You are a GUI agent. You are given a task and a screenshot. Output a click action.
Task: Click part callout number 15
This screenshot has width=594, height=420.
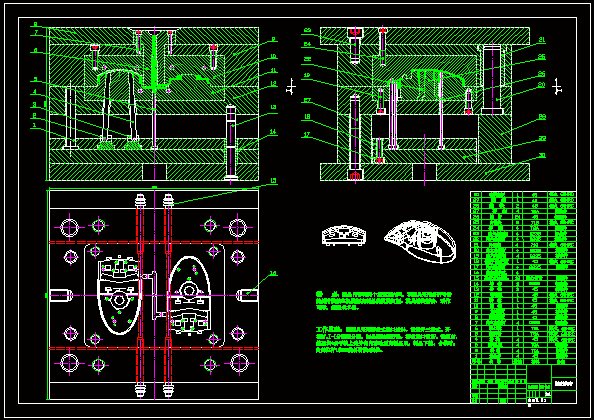[273, 181]
